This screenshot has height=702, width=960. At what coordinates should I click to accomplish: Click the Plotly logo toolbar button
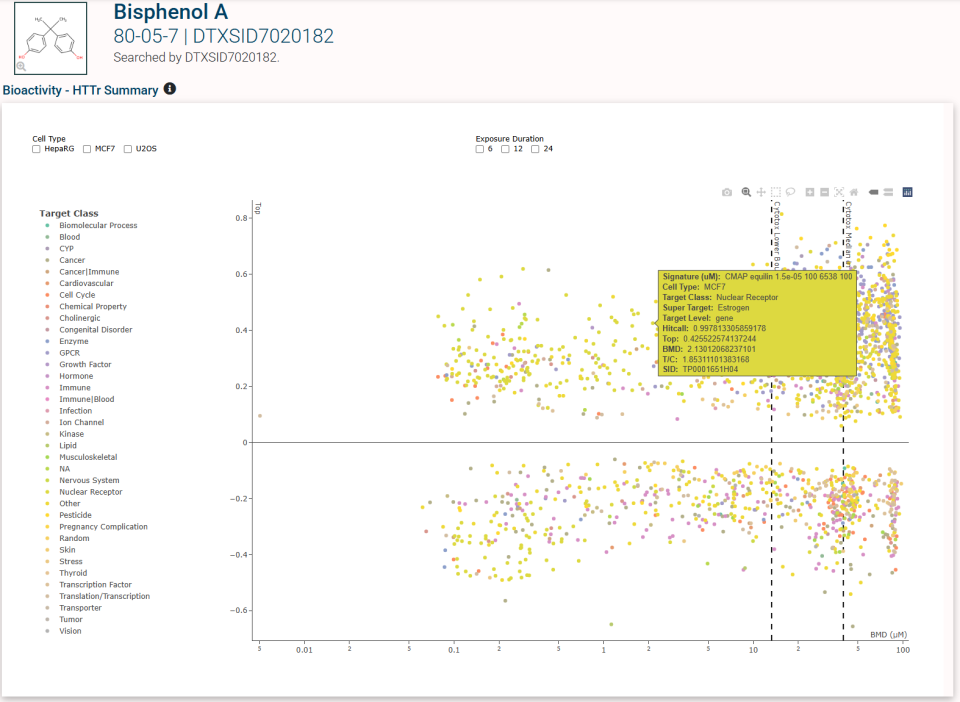click(908, 192)
